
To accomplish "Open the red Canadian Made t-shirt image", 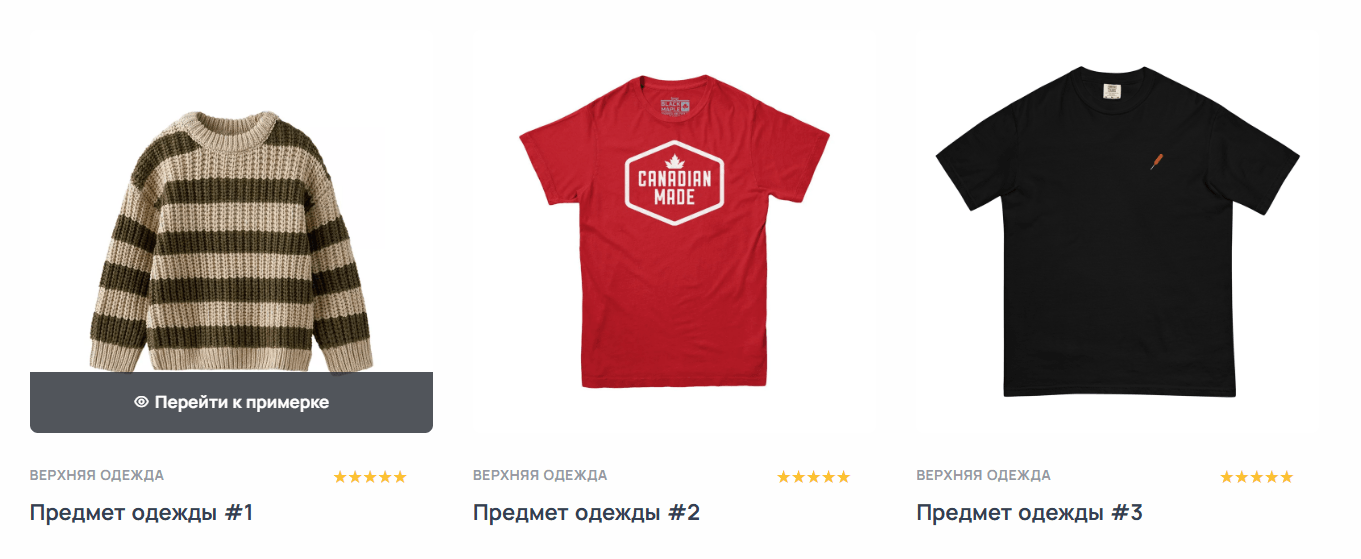I will [675, 232].
